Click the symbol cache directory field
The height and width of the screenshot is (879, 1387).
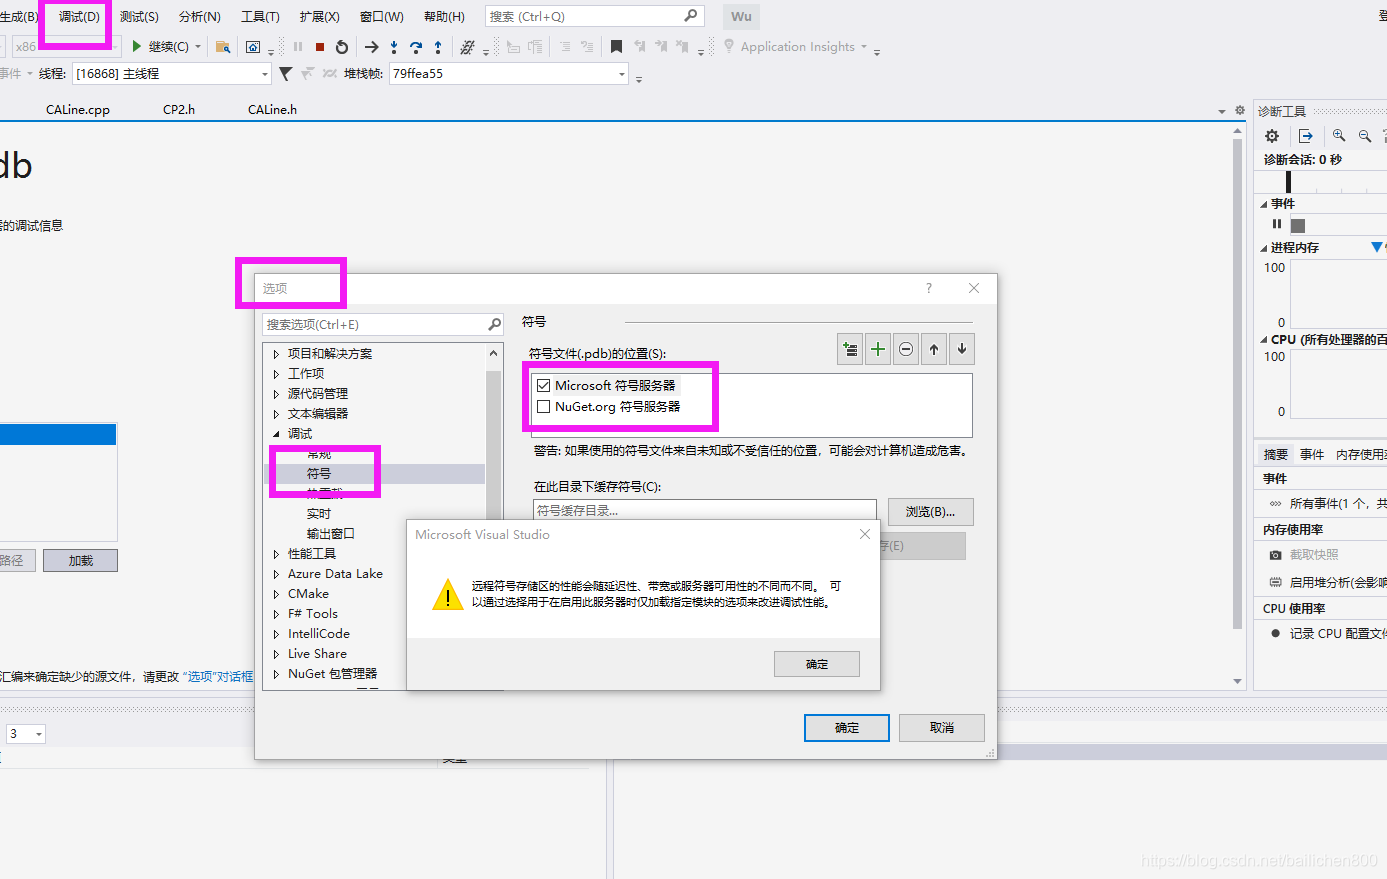click(705, 511)
